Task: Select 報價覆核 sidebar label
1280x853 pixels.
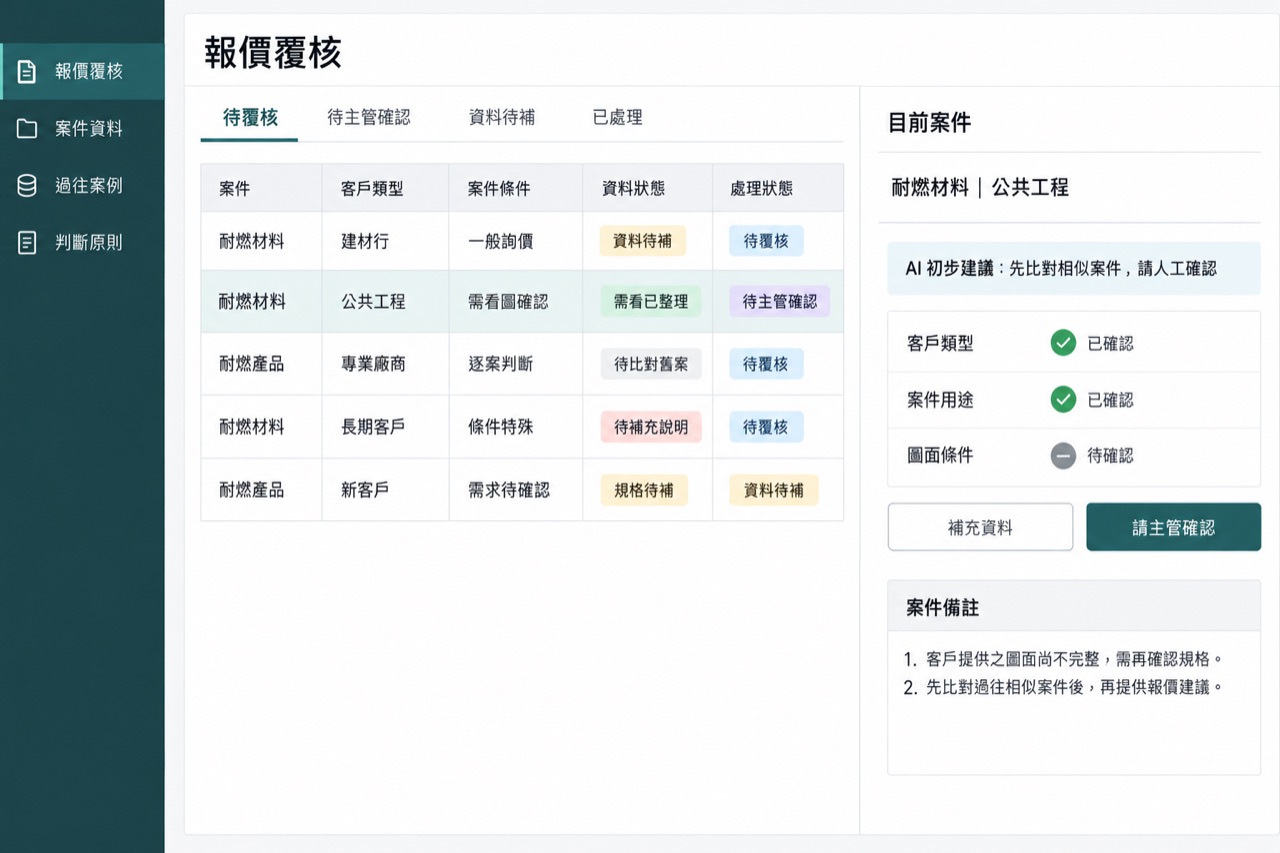Action: (x=89, y=72)
